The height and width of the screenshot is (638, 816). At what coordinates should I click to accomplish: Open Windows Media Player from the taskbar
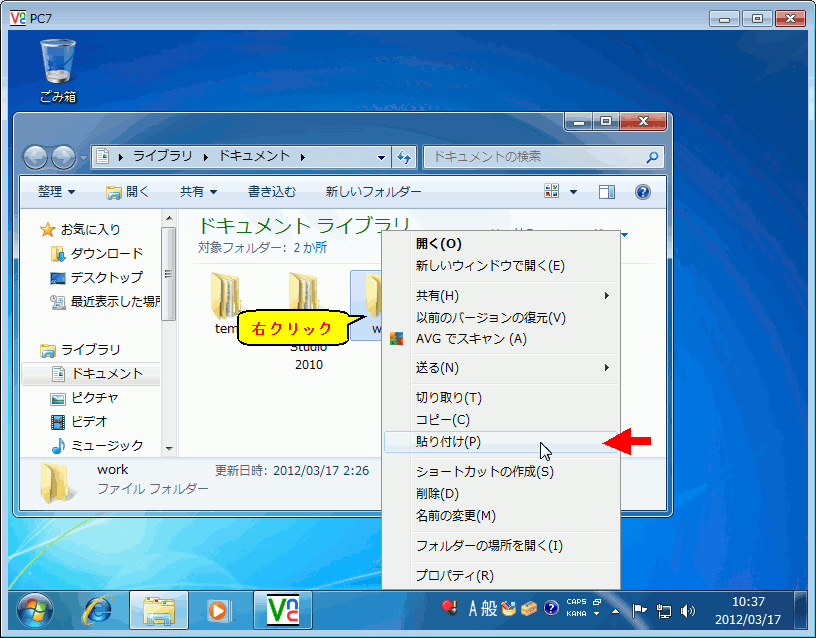coord(221,610)
